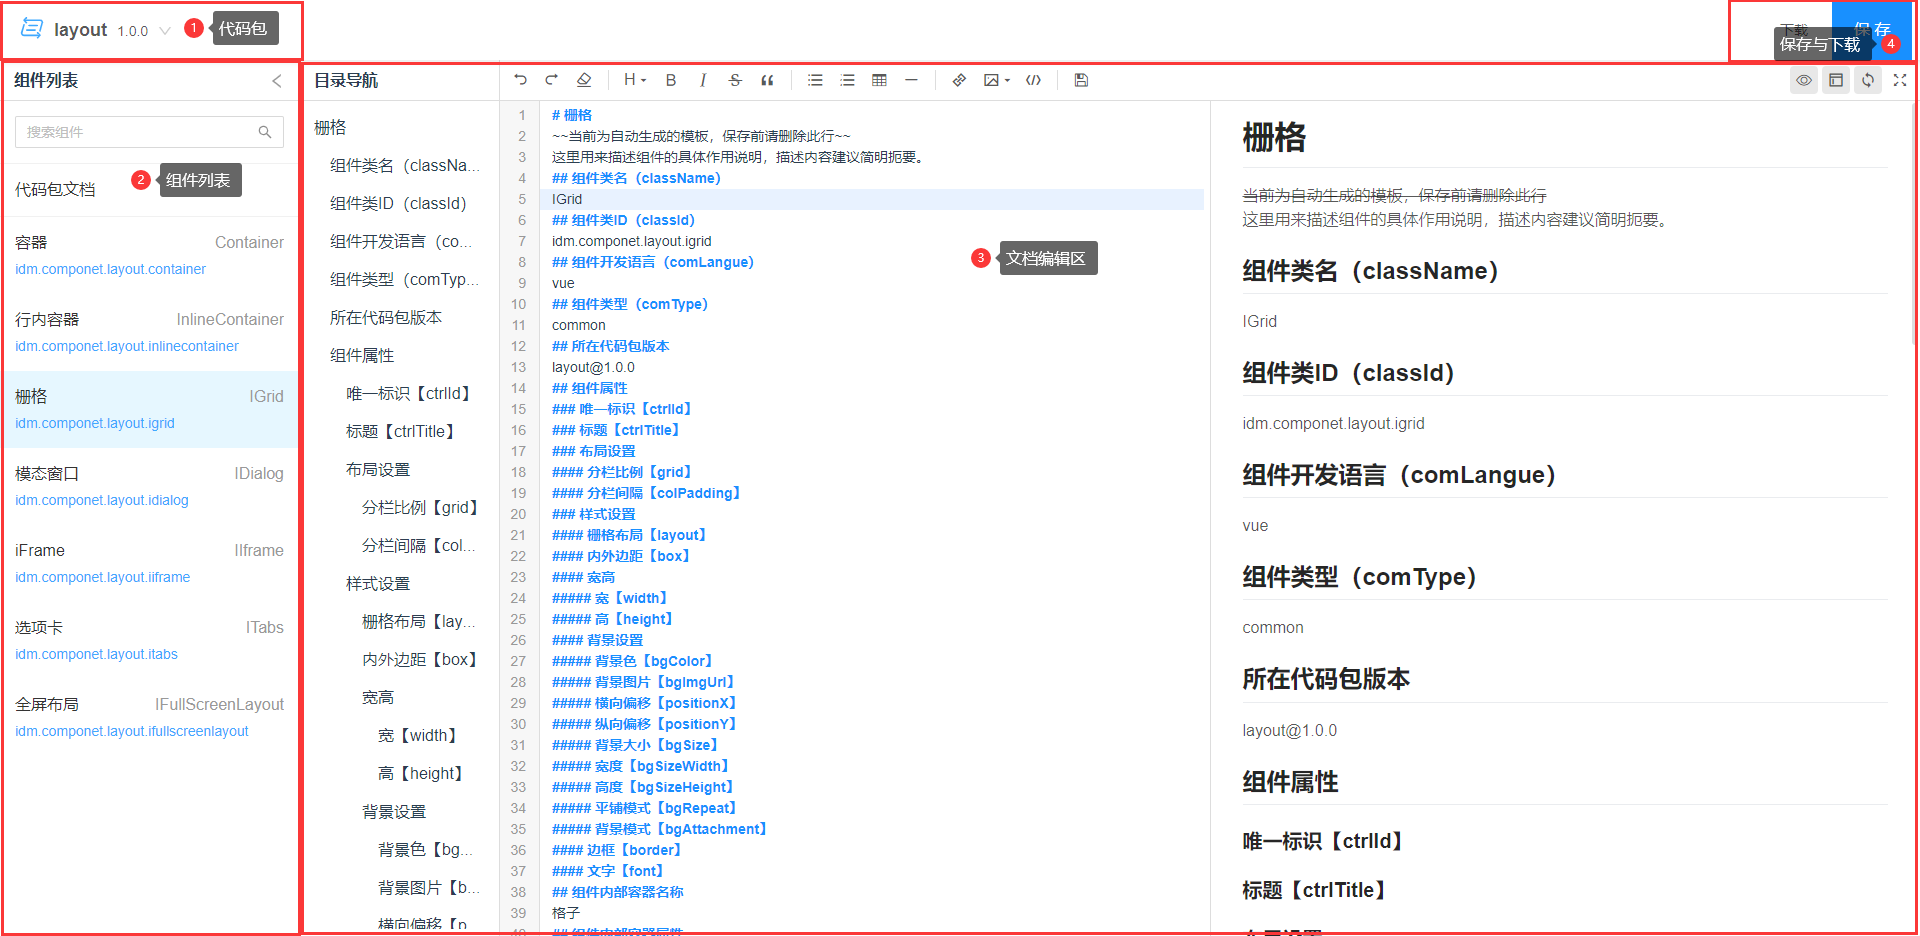
Task: Clear content with the eraser icon
Action: click(x=584, y=80)
